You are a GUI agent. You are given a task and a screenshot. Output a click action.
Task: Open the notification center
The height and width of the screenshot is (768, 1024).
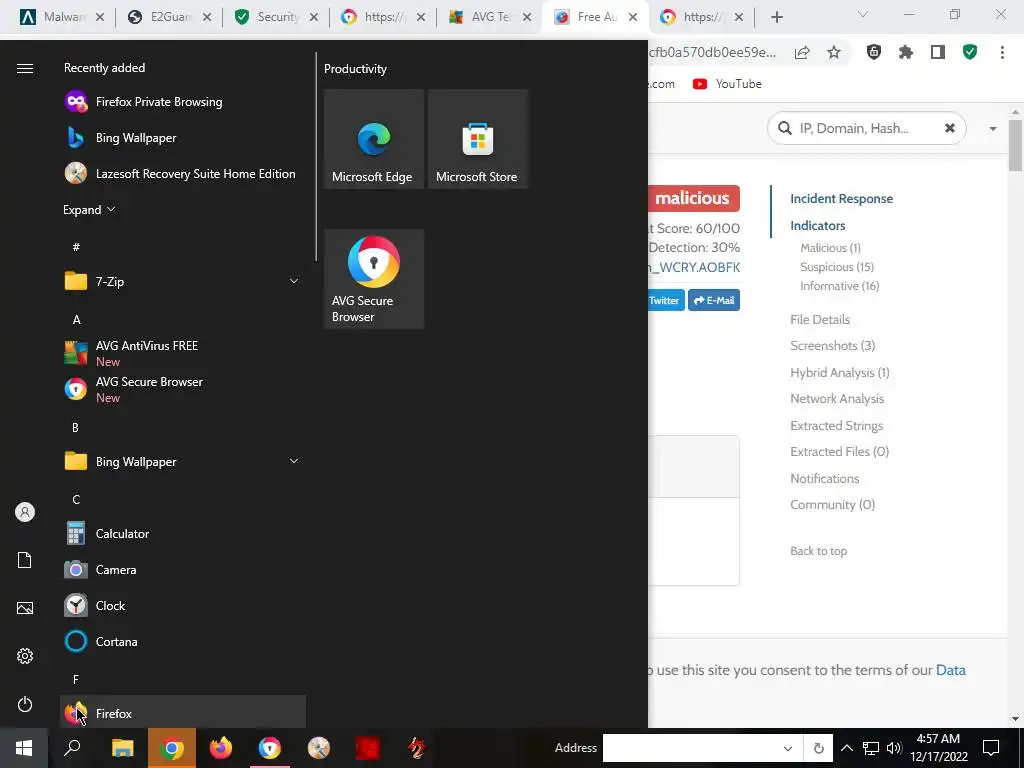tap(991, 748)
